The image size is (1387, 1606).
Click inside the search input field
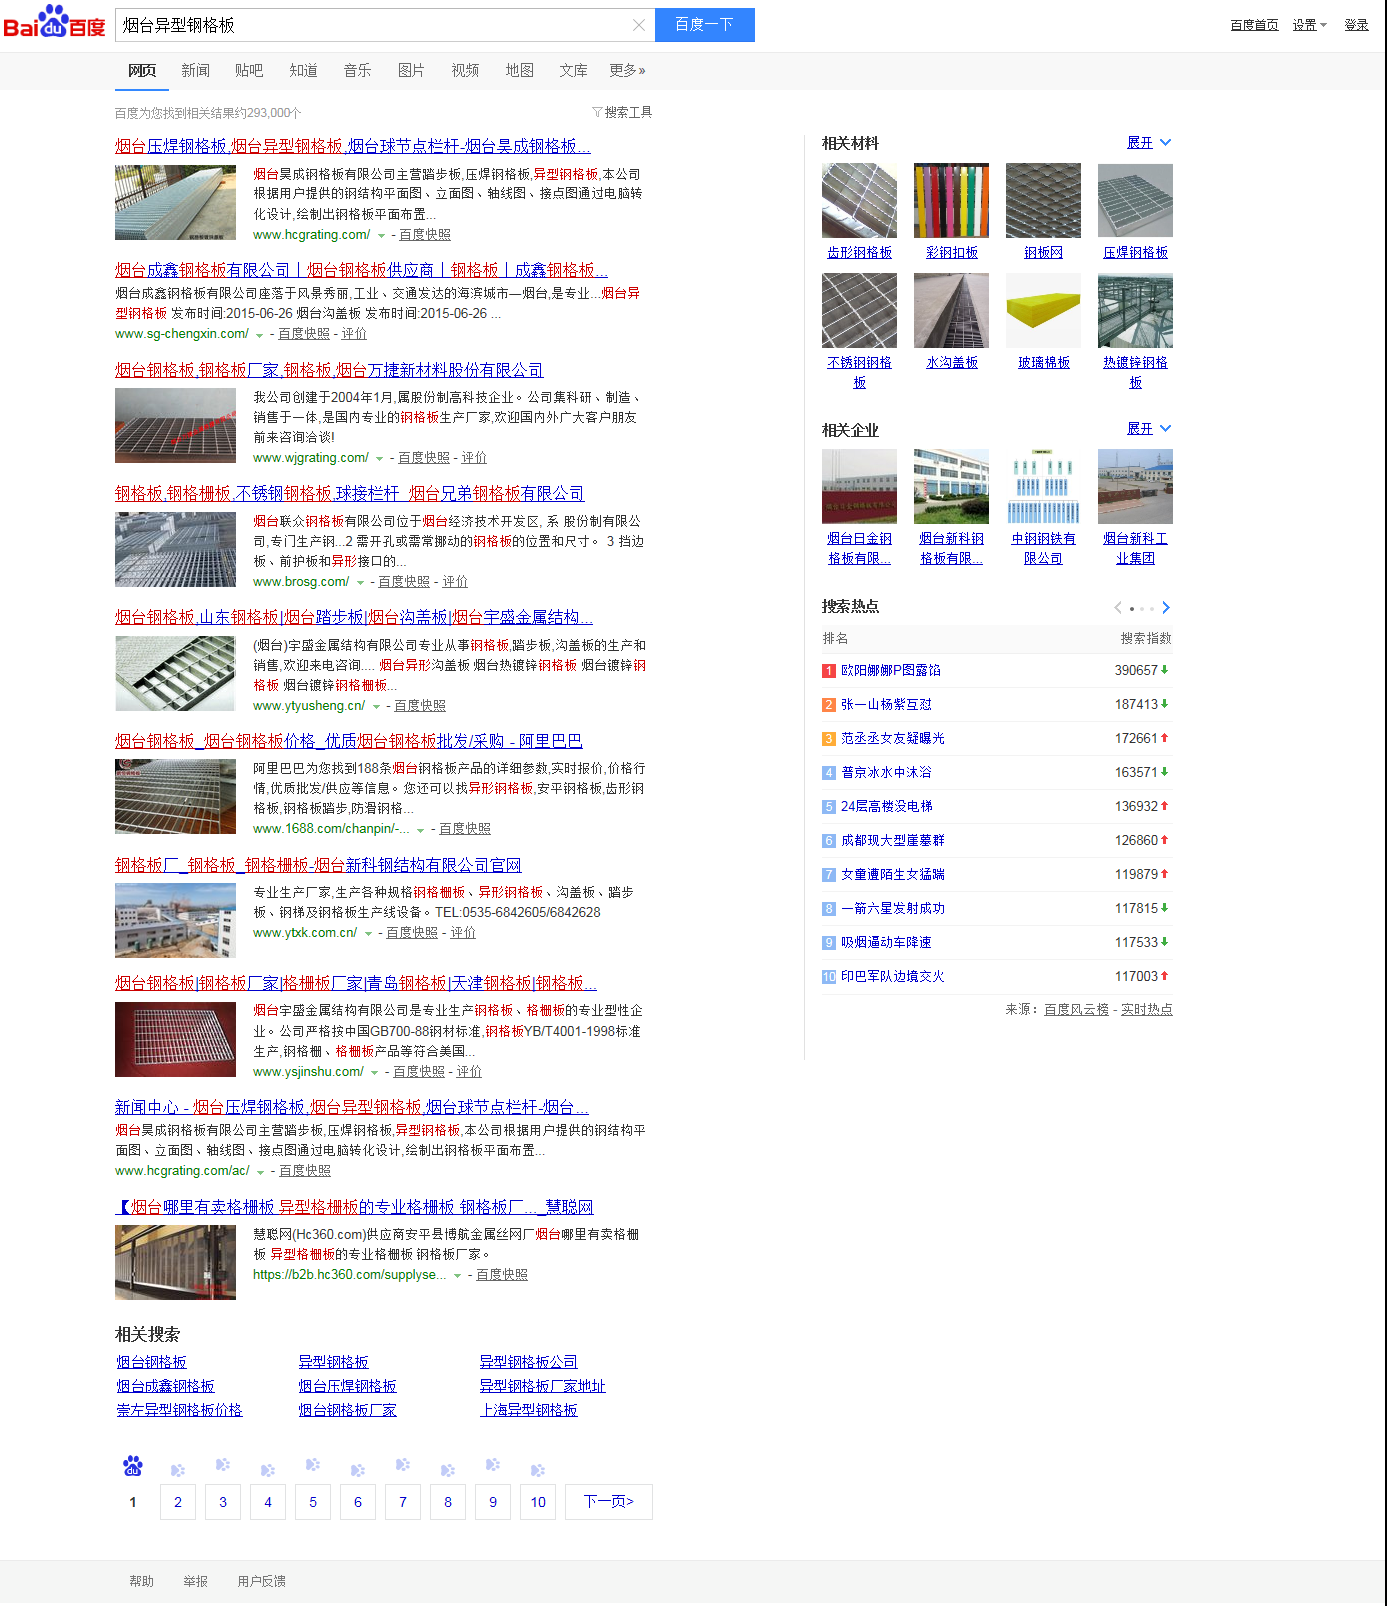coord(370,25)
